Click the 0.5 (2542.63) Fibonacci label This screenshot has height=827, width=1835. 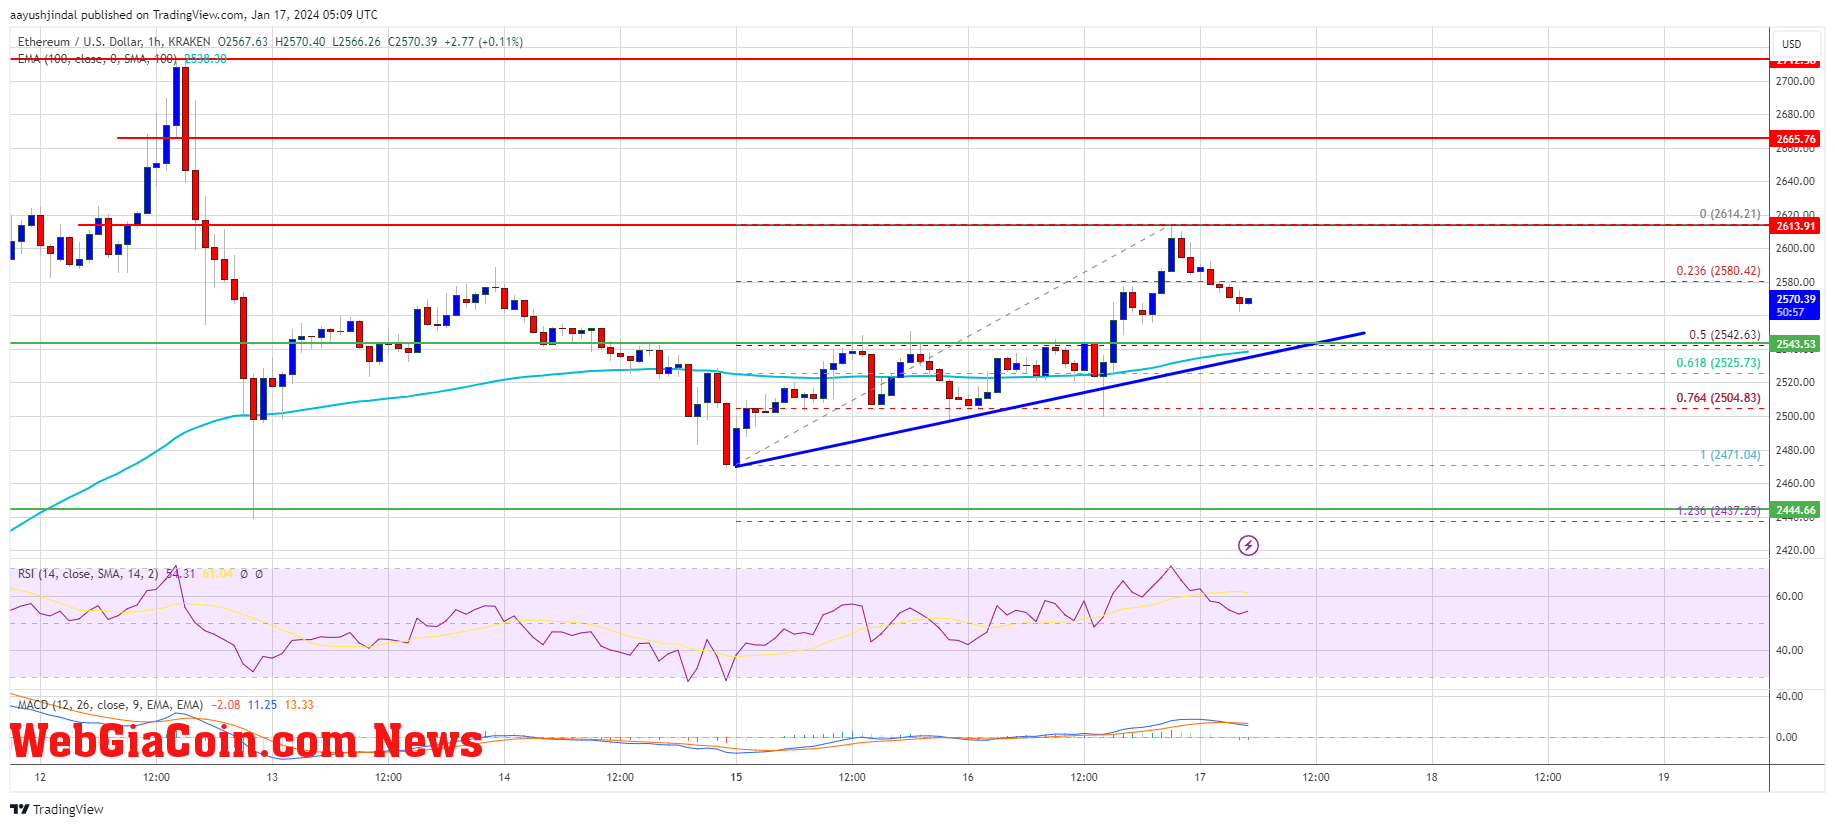[x=1724, y=335]
